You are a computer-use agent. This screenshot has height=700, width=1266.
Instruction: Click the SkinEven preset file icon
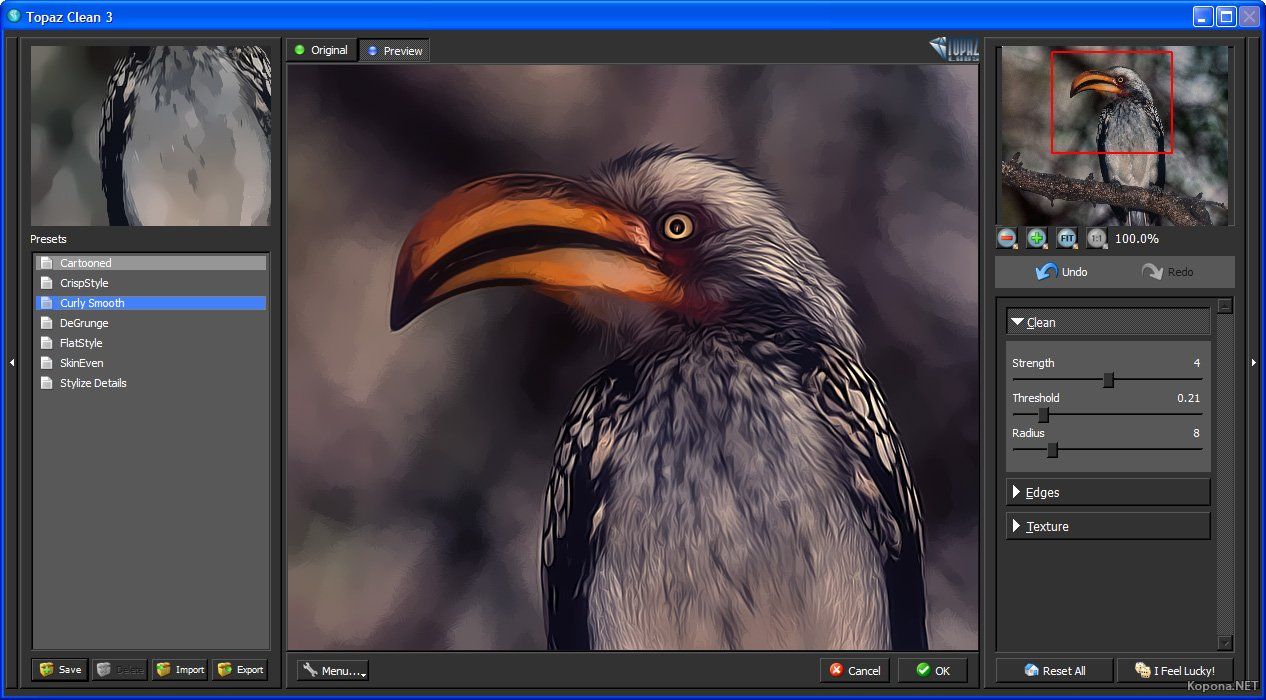46,363
